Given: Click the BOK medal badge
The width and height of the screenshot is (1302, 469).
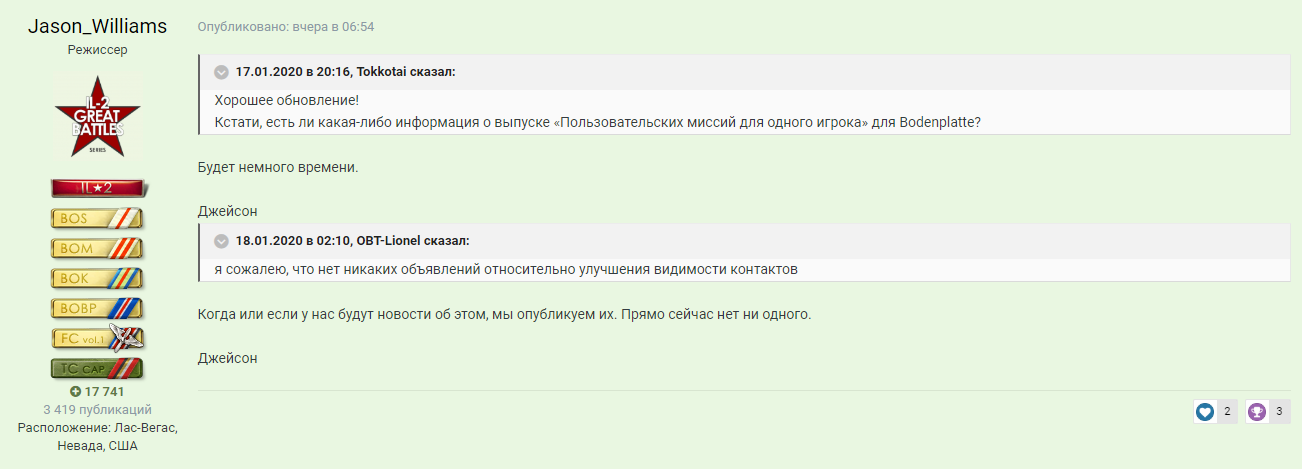Looking at the screenshot, I should pos(97,278).
